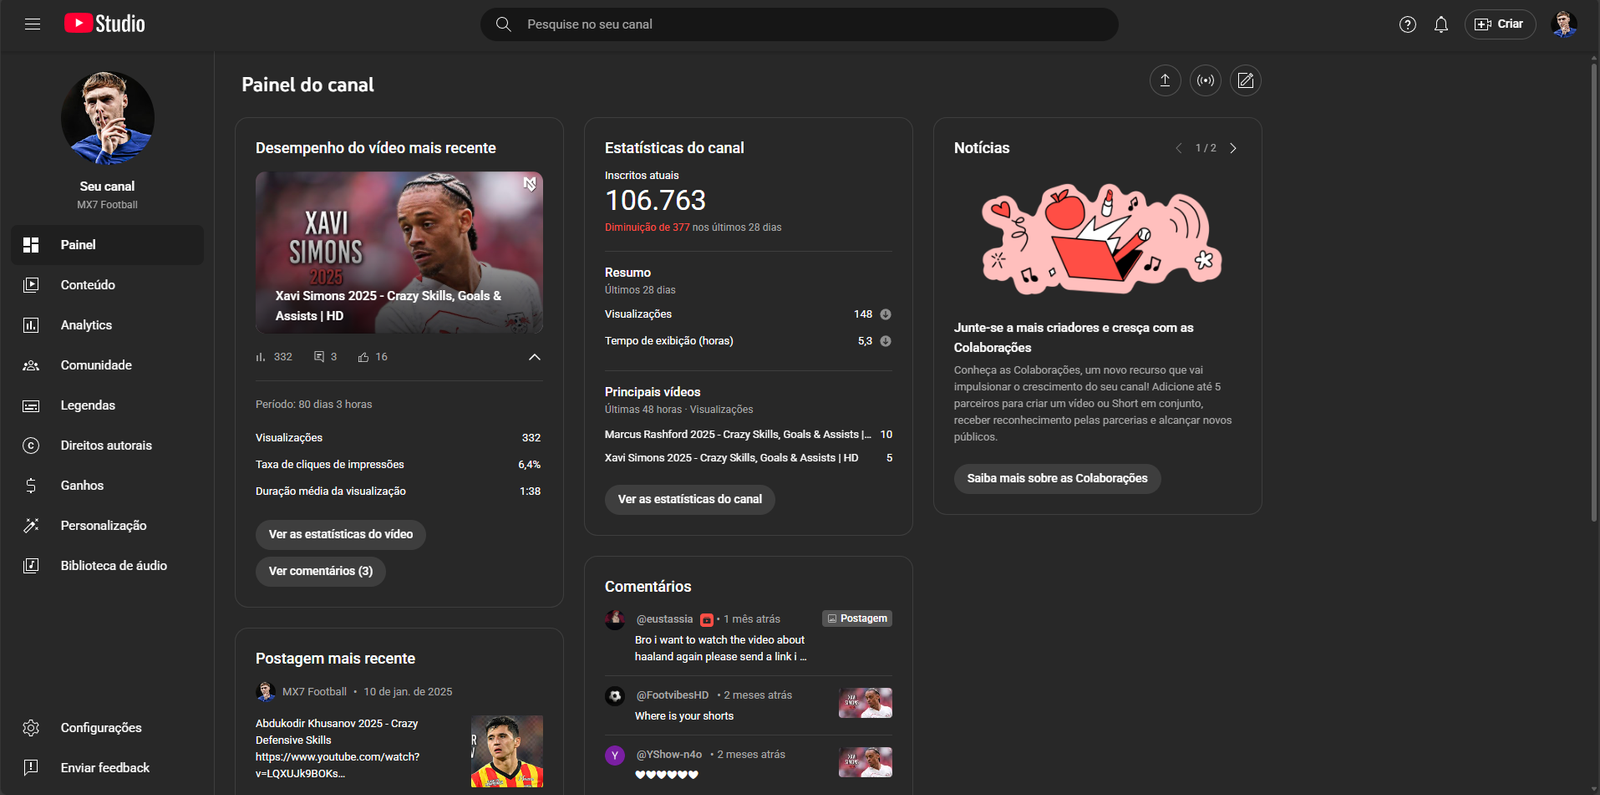Click the @FootvibesHD commenter avatar
This screenshot has height=795, width=1600.
(615, 696)
